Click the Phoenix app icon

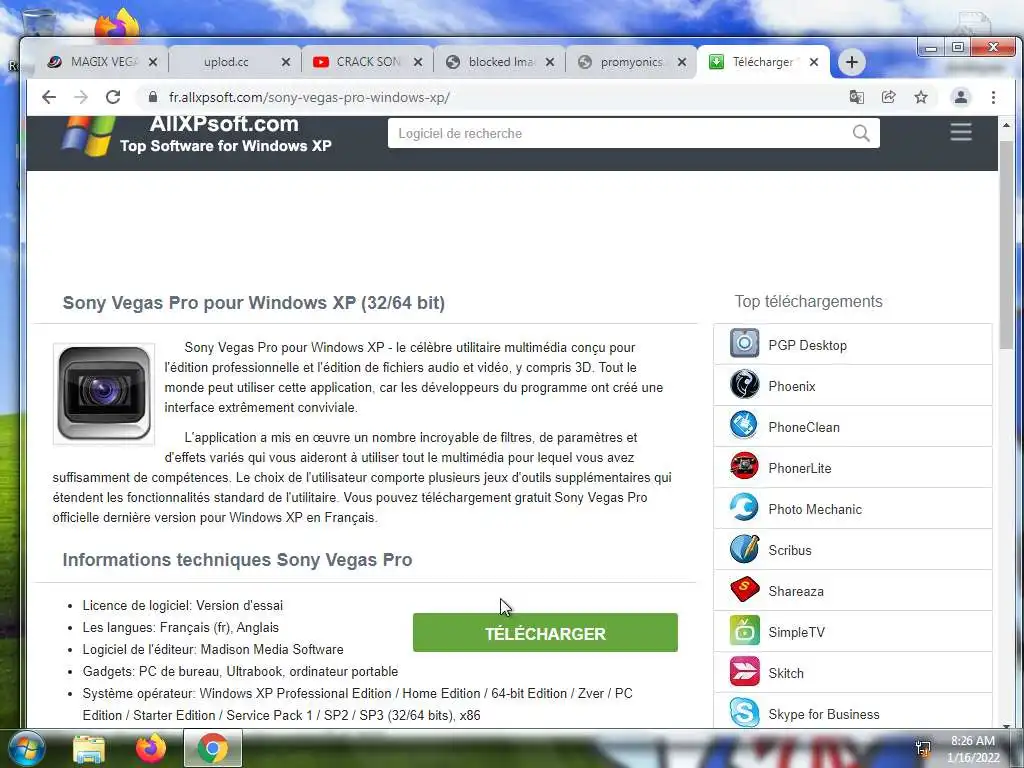(x=744, y=385)
